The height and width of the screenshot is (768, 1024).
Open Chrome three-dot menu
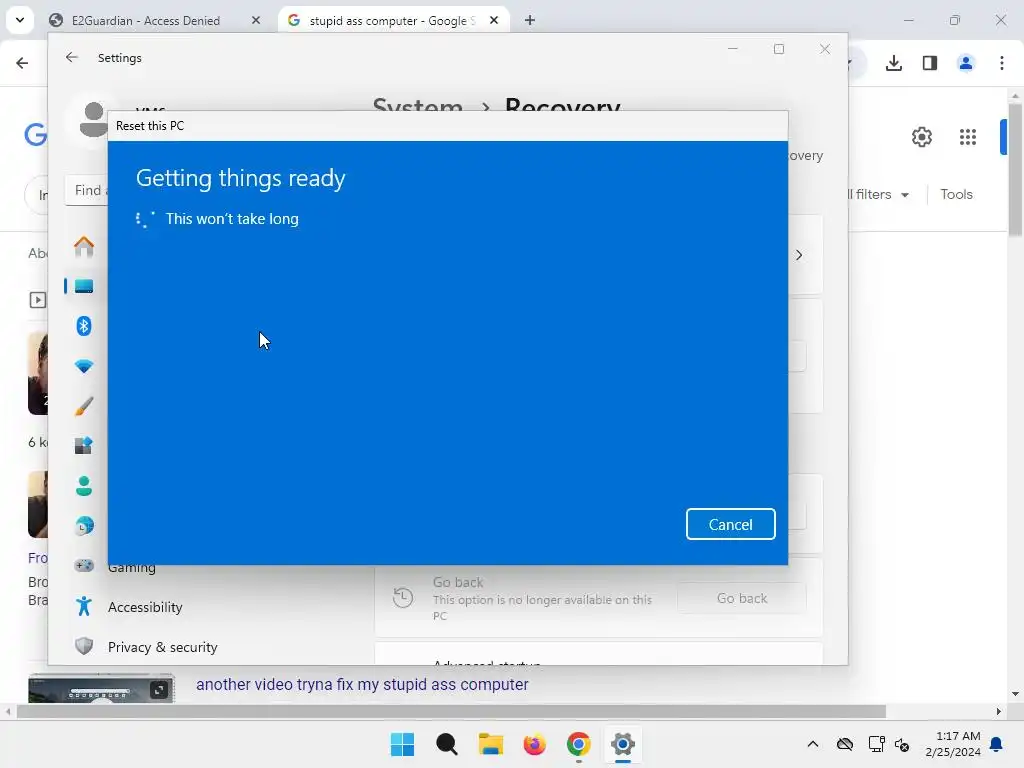pyautogui.click(x=1002, y=63)
